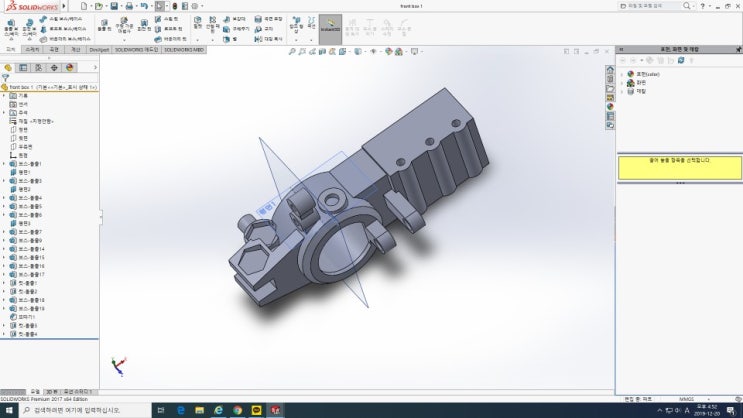Expand the 표현(color) appearance node
This screenshot has width=743, height=418.
coord(622,74)
